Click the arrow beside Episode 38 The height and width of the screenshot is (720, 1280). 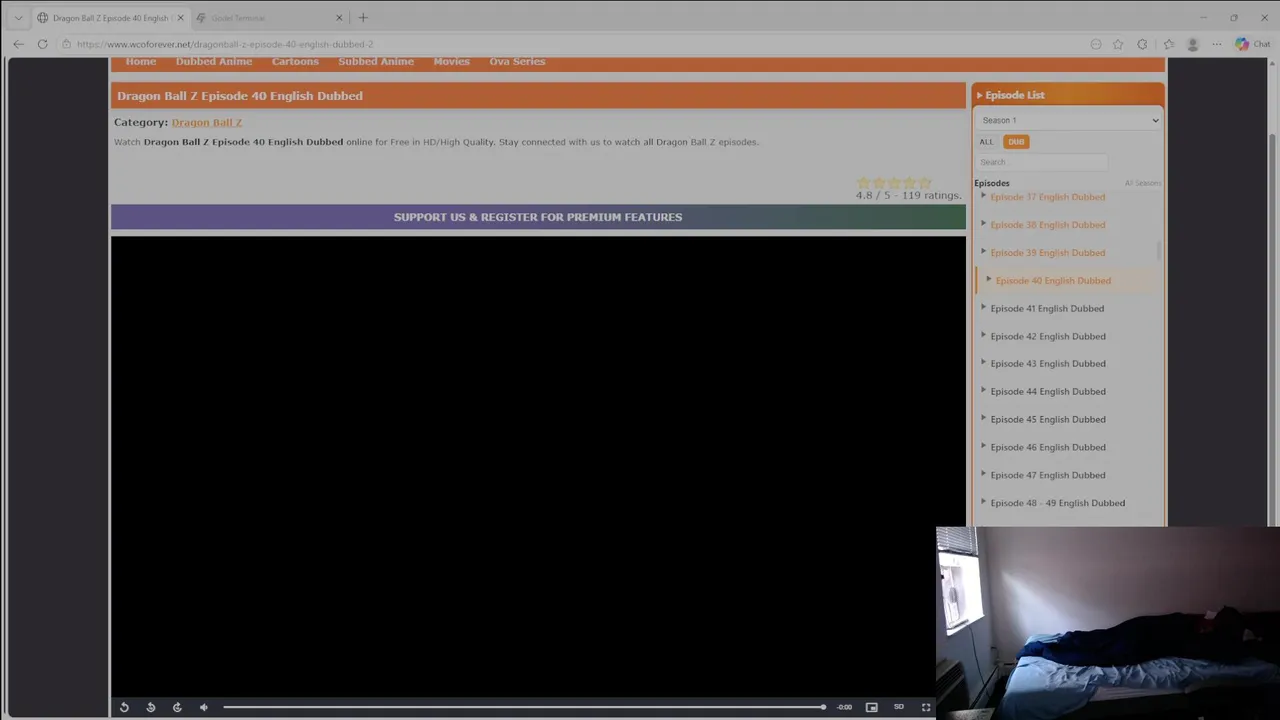coord(983,223)
